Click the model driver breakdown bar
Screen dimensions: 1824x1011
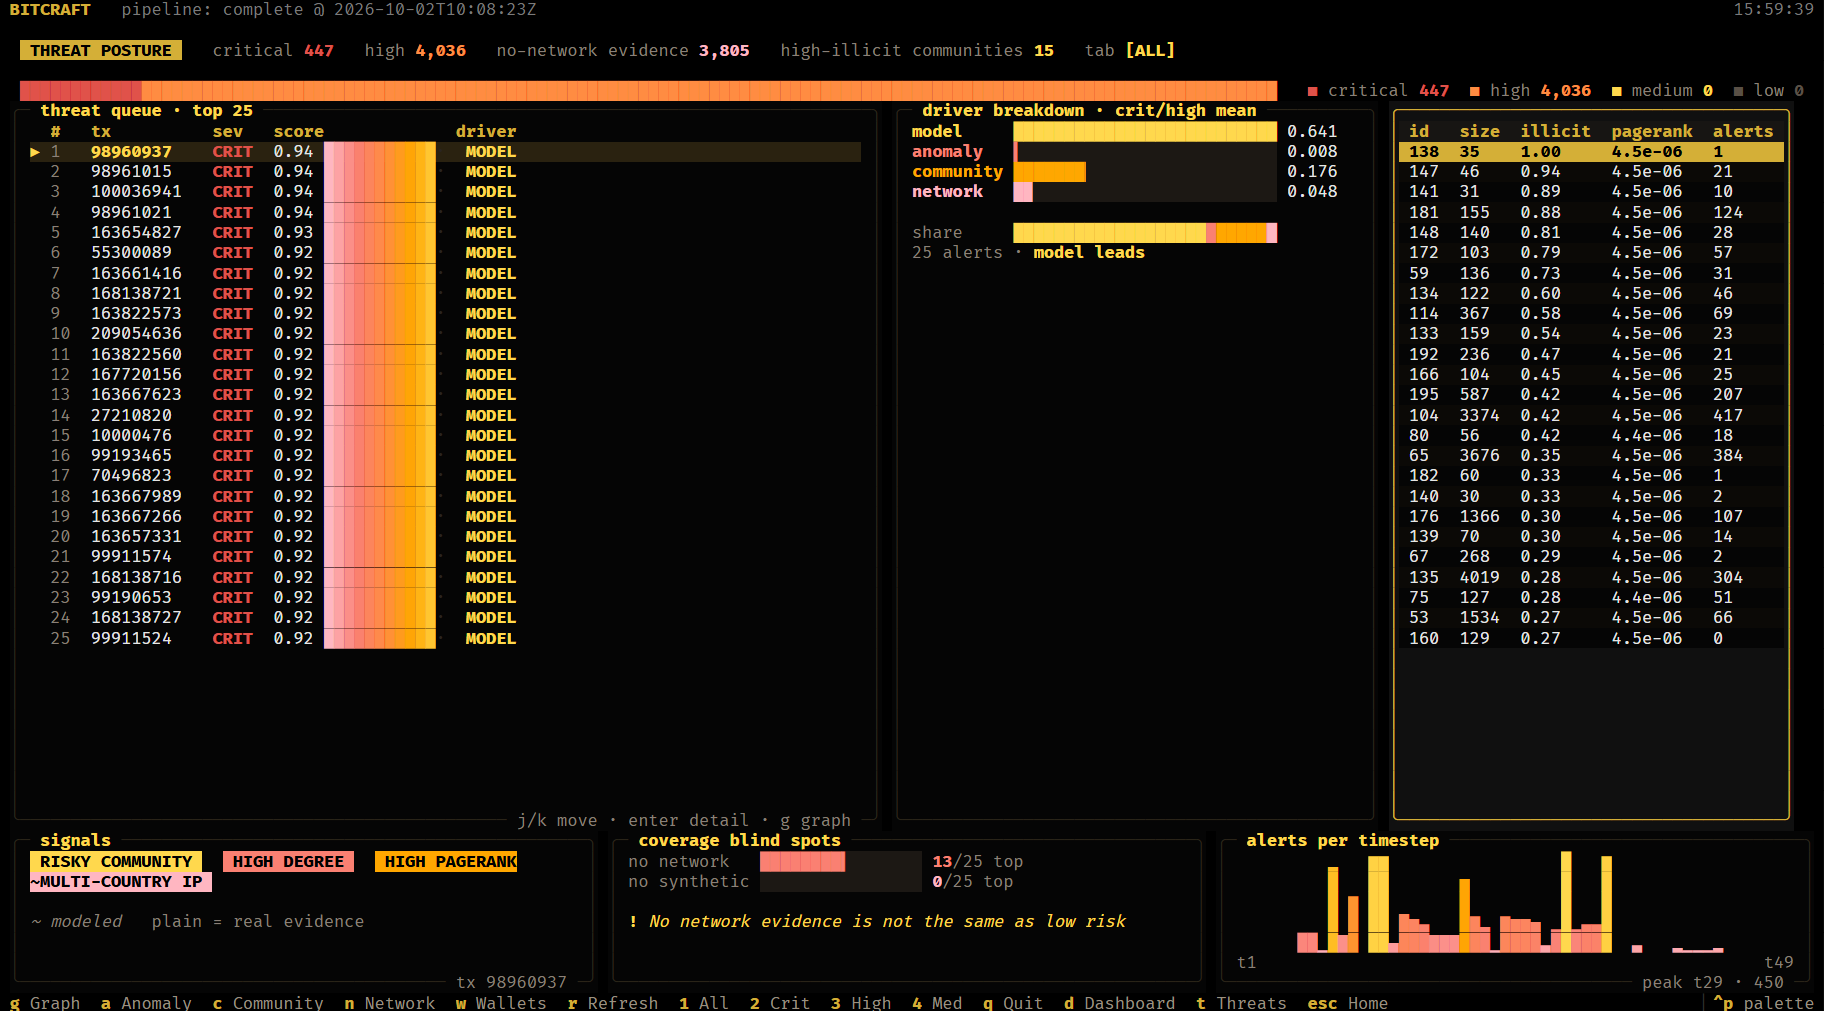(x=1145, y=131)
